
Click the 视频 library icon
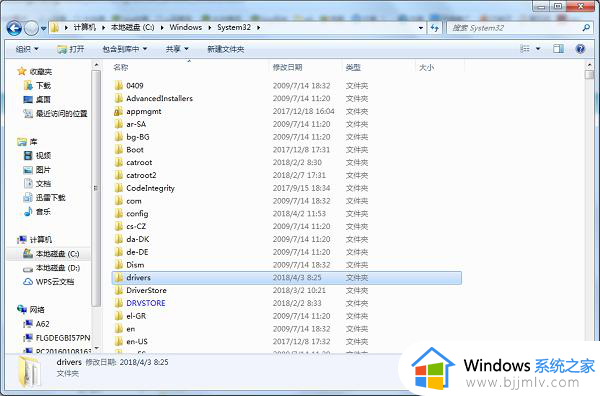click(28, 155)
